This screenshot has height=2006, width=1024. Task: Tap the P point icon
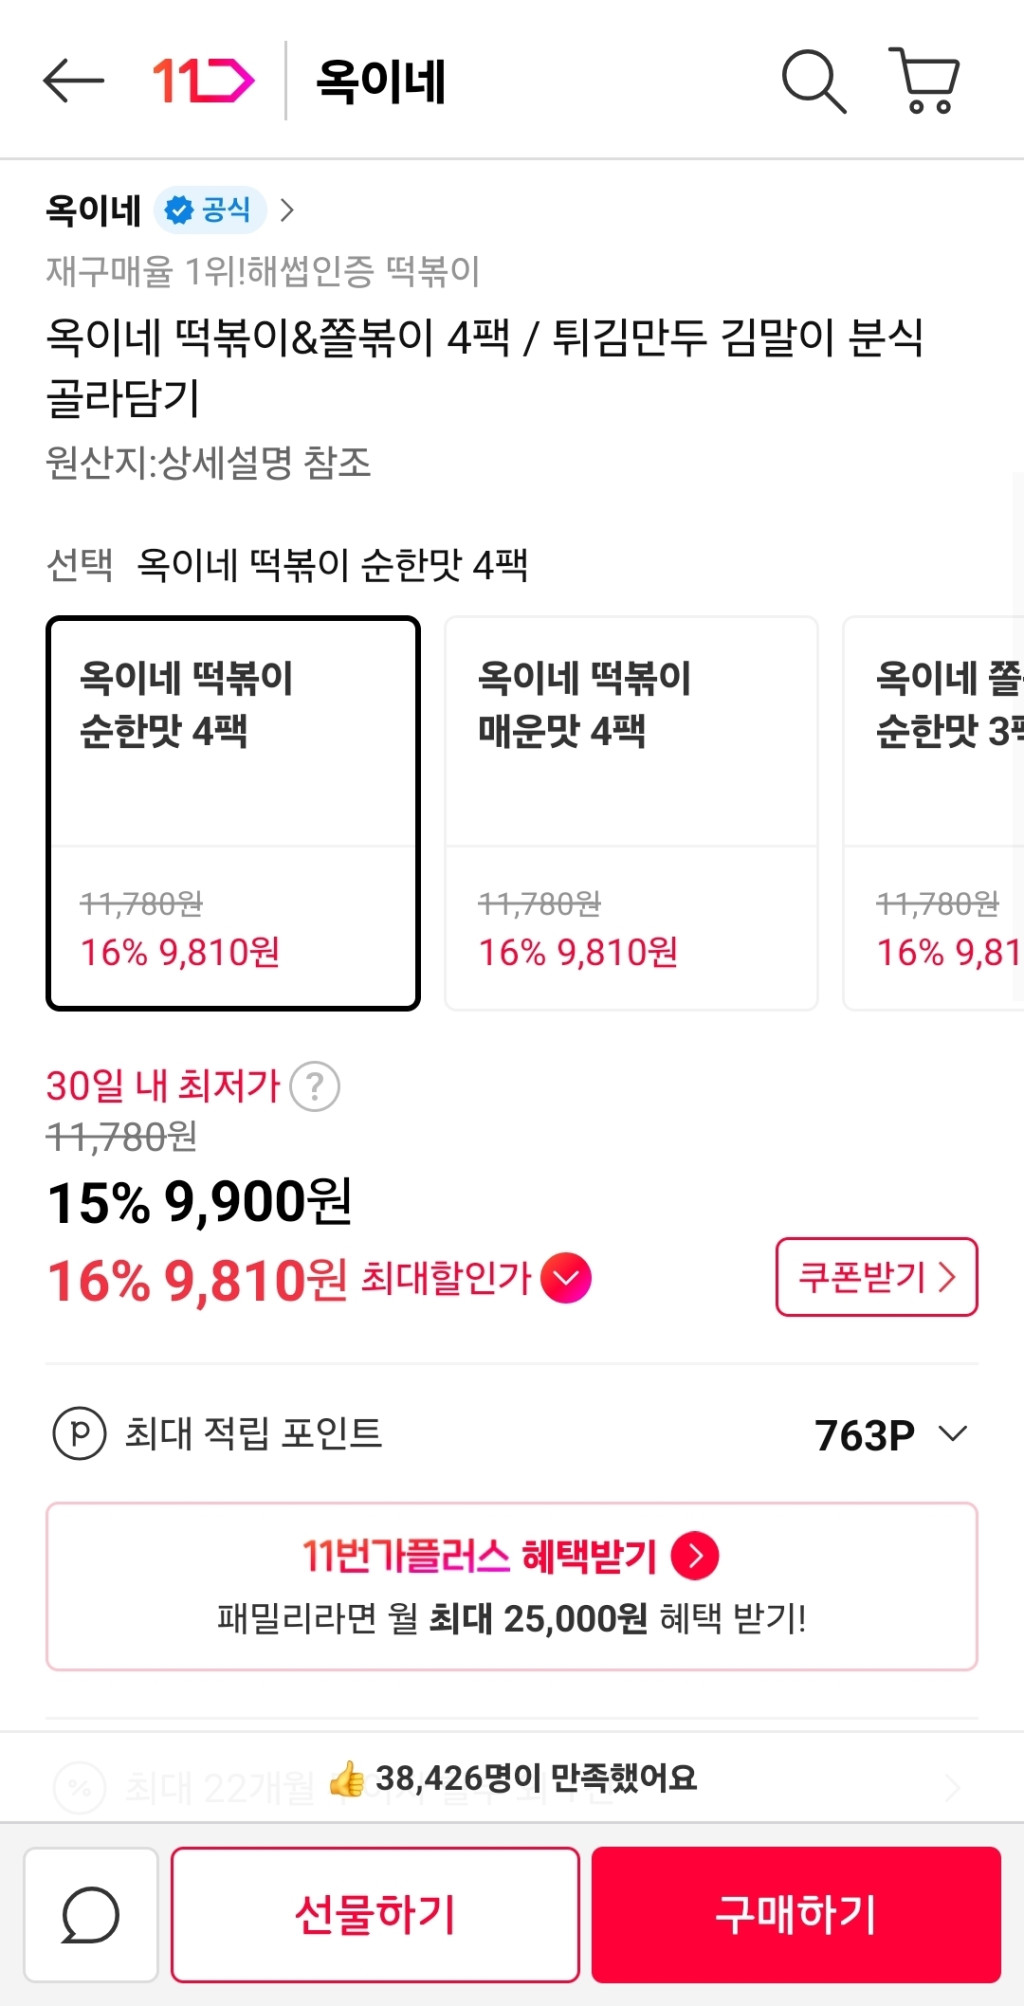[79, 1434]
